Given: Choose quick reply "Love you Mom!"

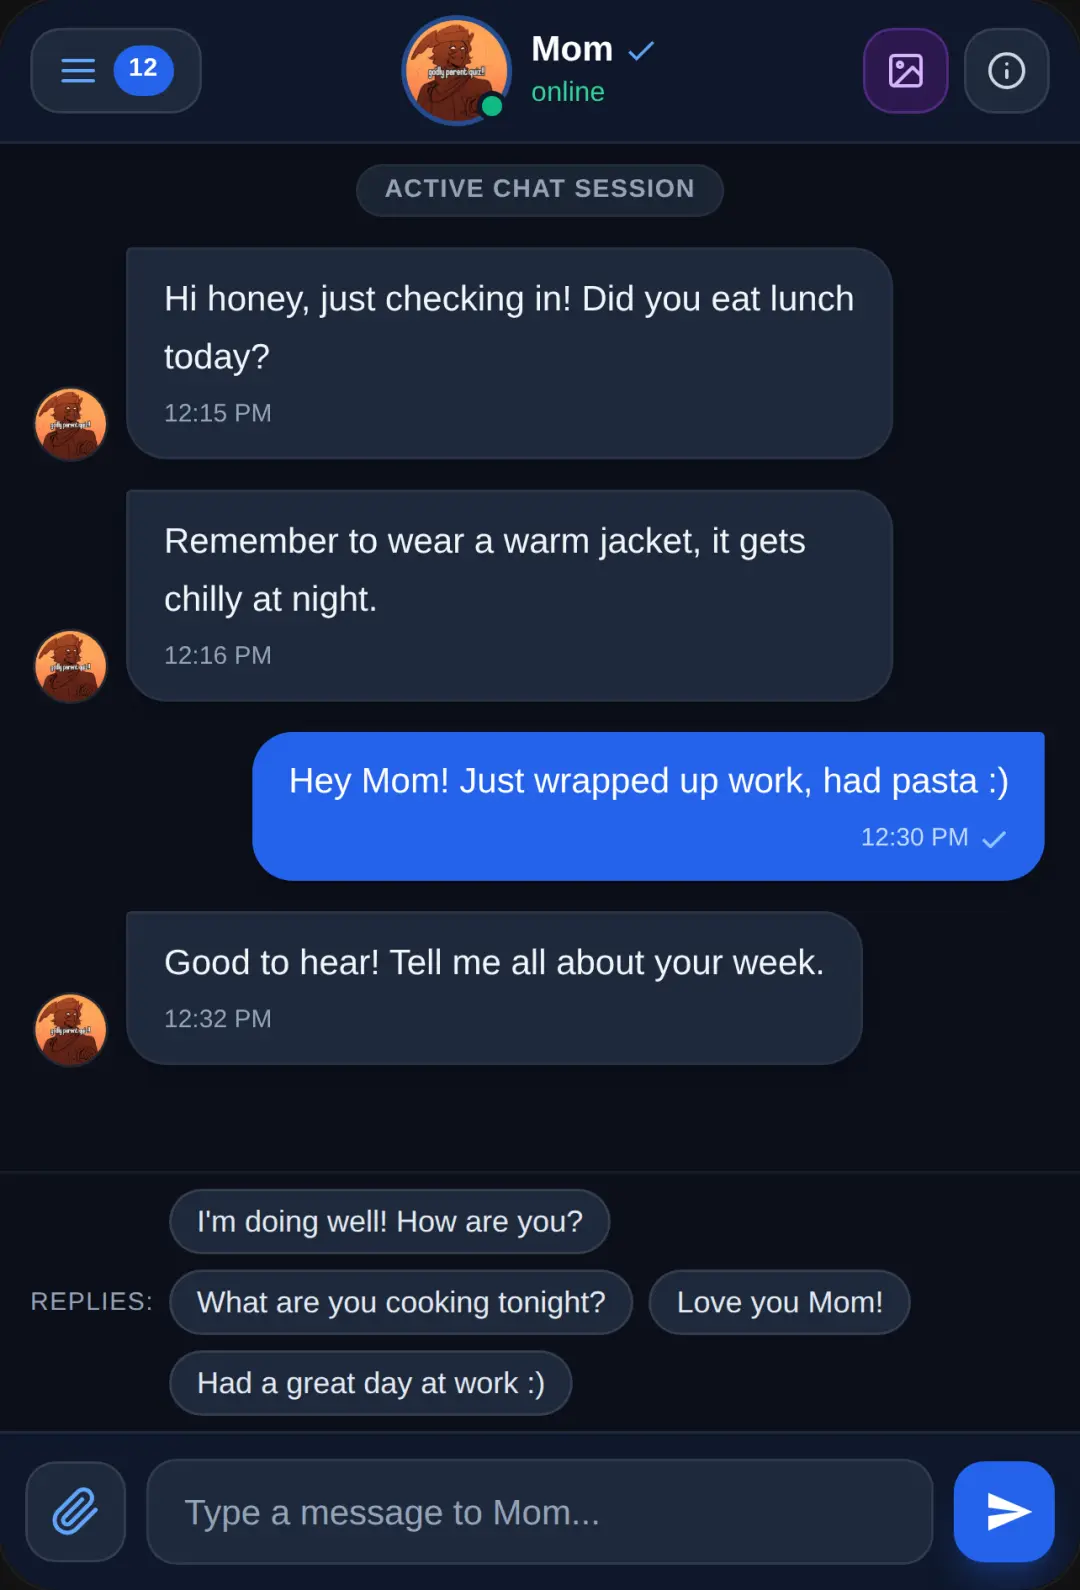Looking at the screenshot, I should pyautogui.click(x=780, y=1302).
